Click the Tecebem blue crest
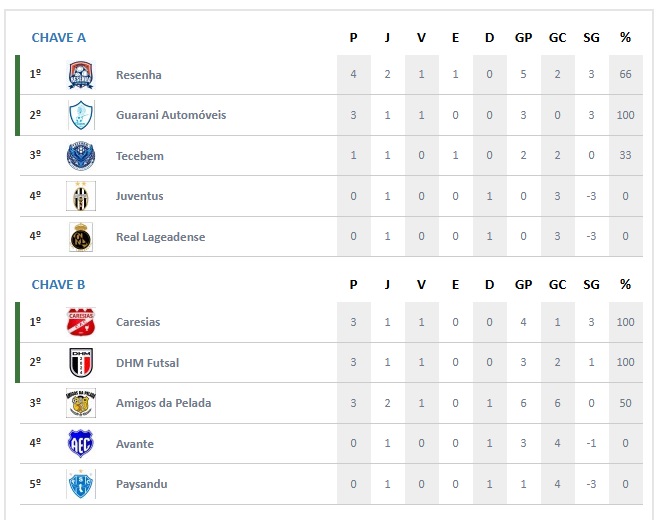662x520 pixels. [x=81, y=156]
